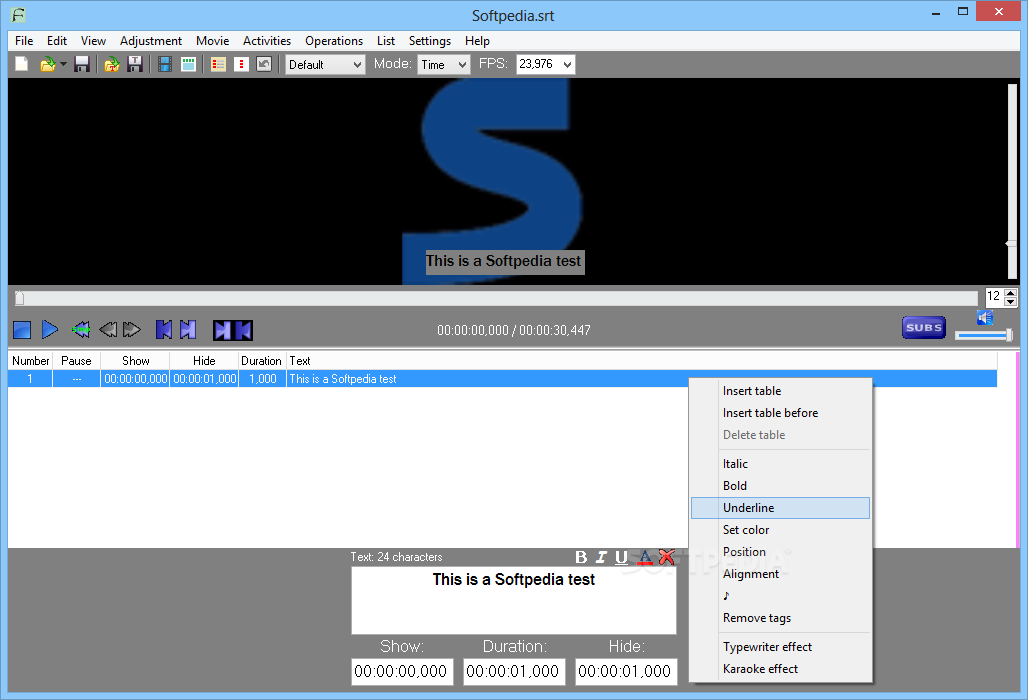Choose Set color from context menu
1028x700 pixels.
point(780,530)
